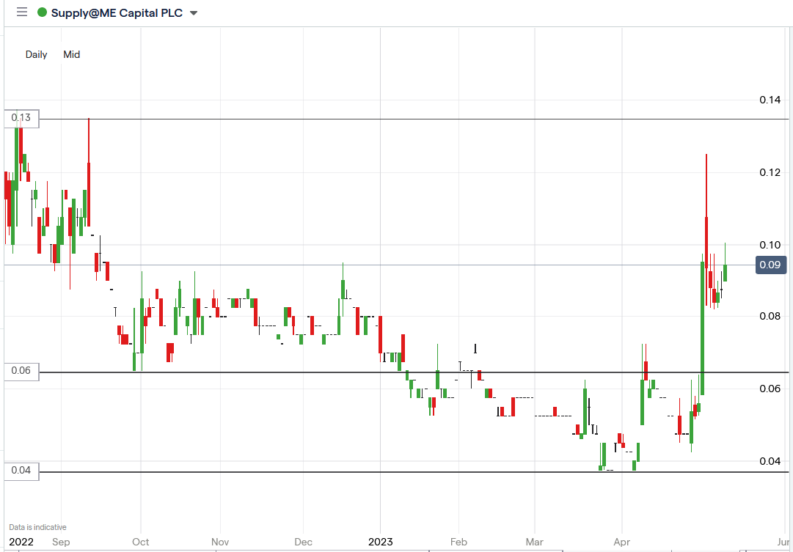Click the Apr label on time axis

point(622,542)
